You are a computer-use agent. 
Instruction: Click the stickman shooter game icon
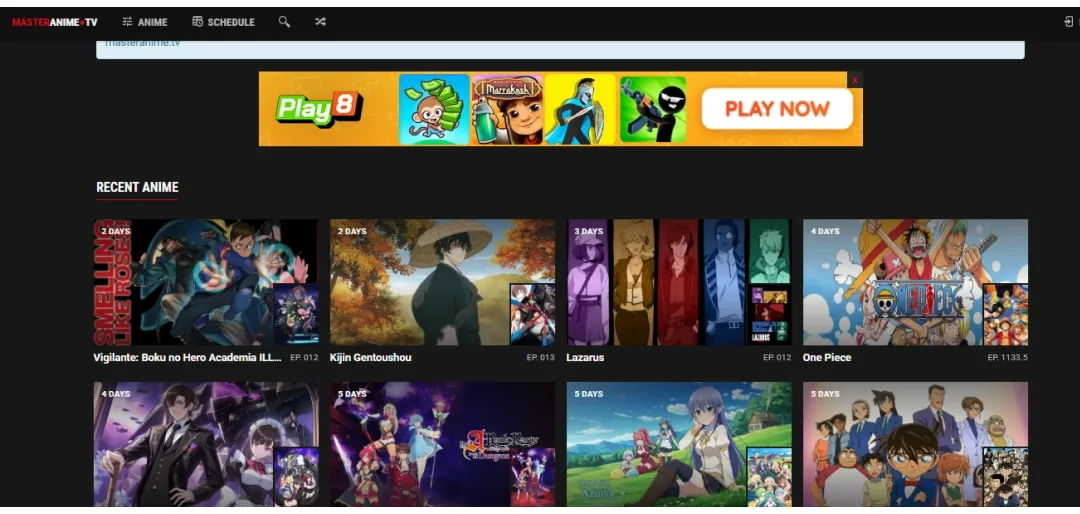(652, 109)
